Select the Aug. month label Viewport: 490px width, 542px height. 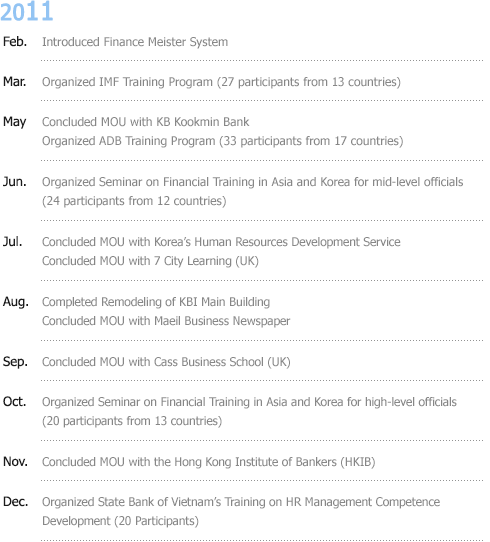pos(16,302)
